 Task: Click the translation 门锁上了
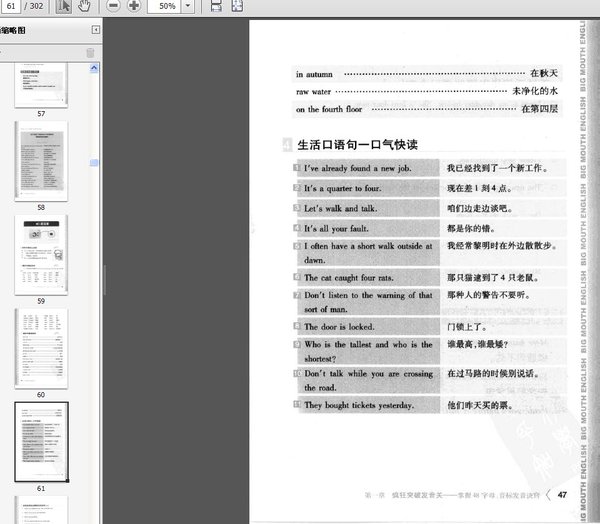(467, 327)
